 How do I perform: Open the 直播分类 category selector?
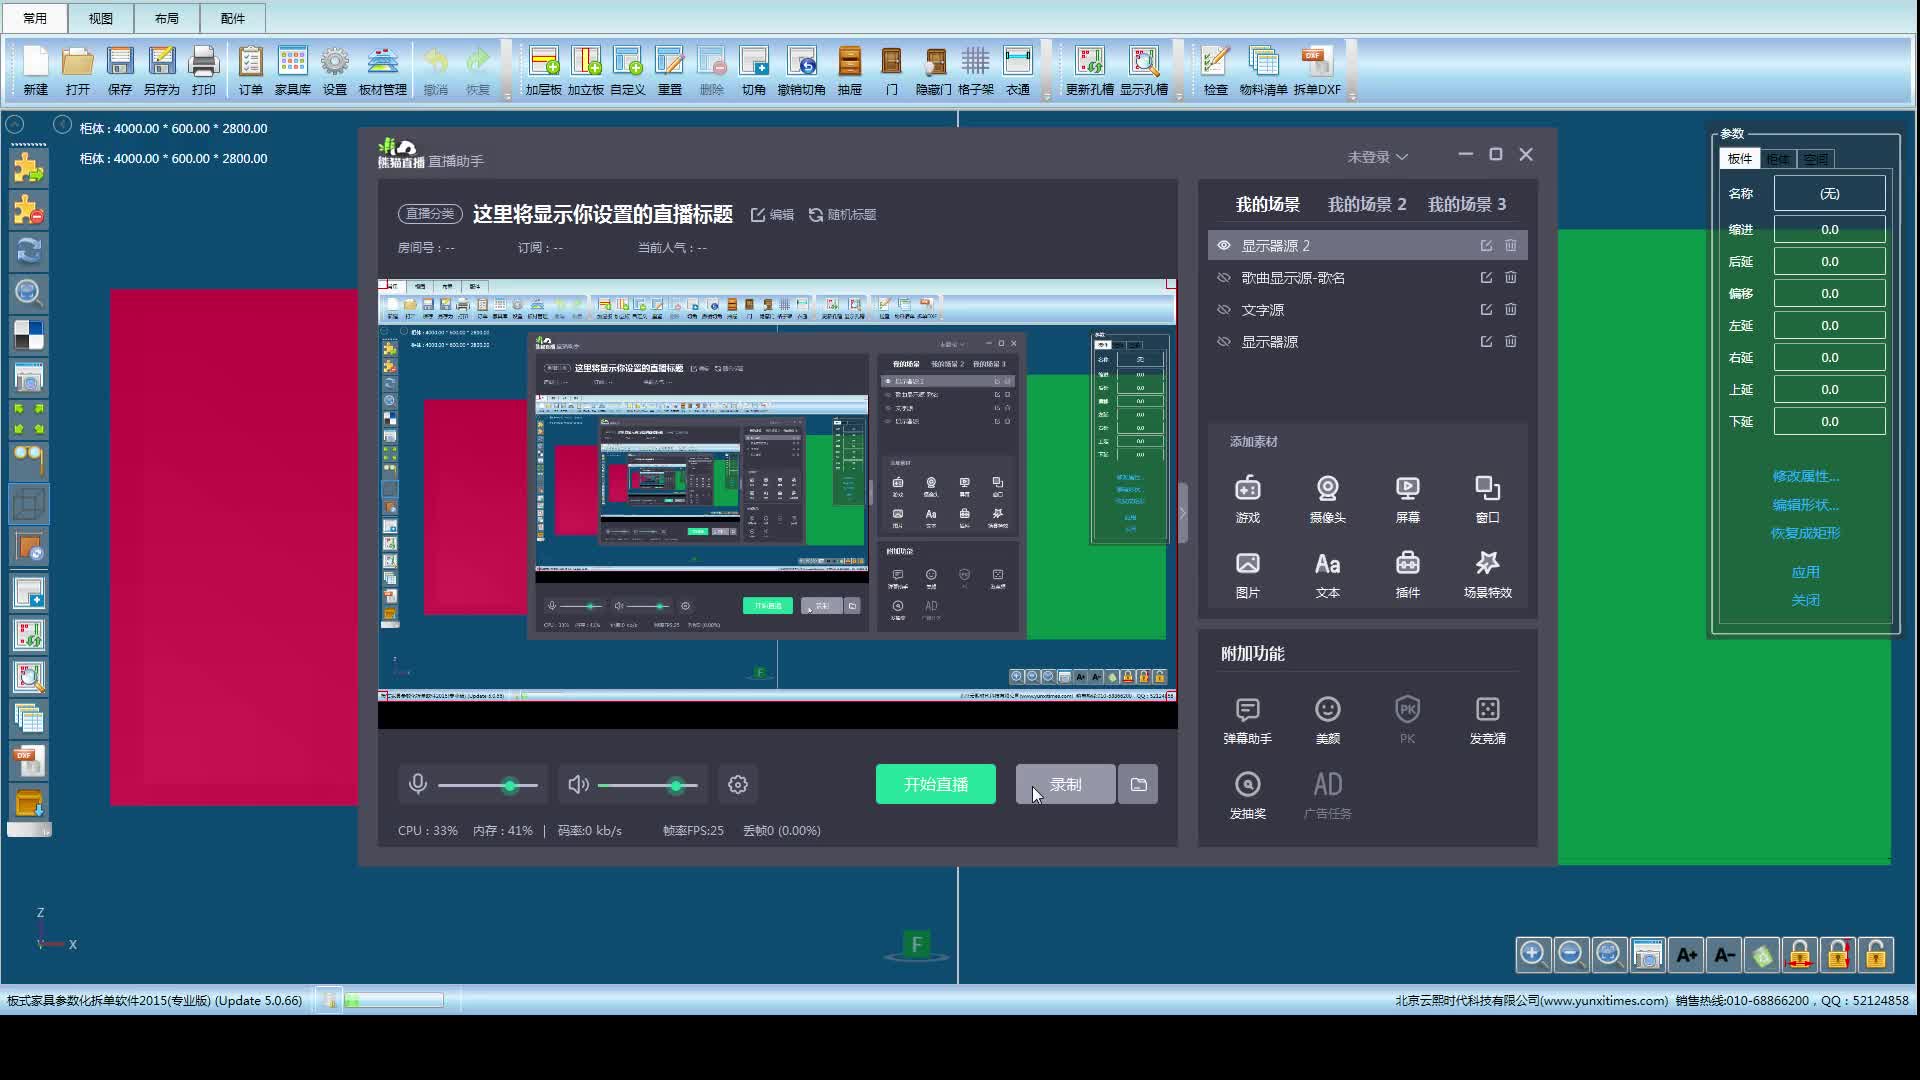[429, 214]
